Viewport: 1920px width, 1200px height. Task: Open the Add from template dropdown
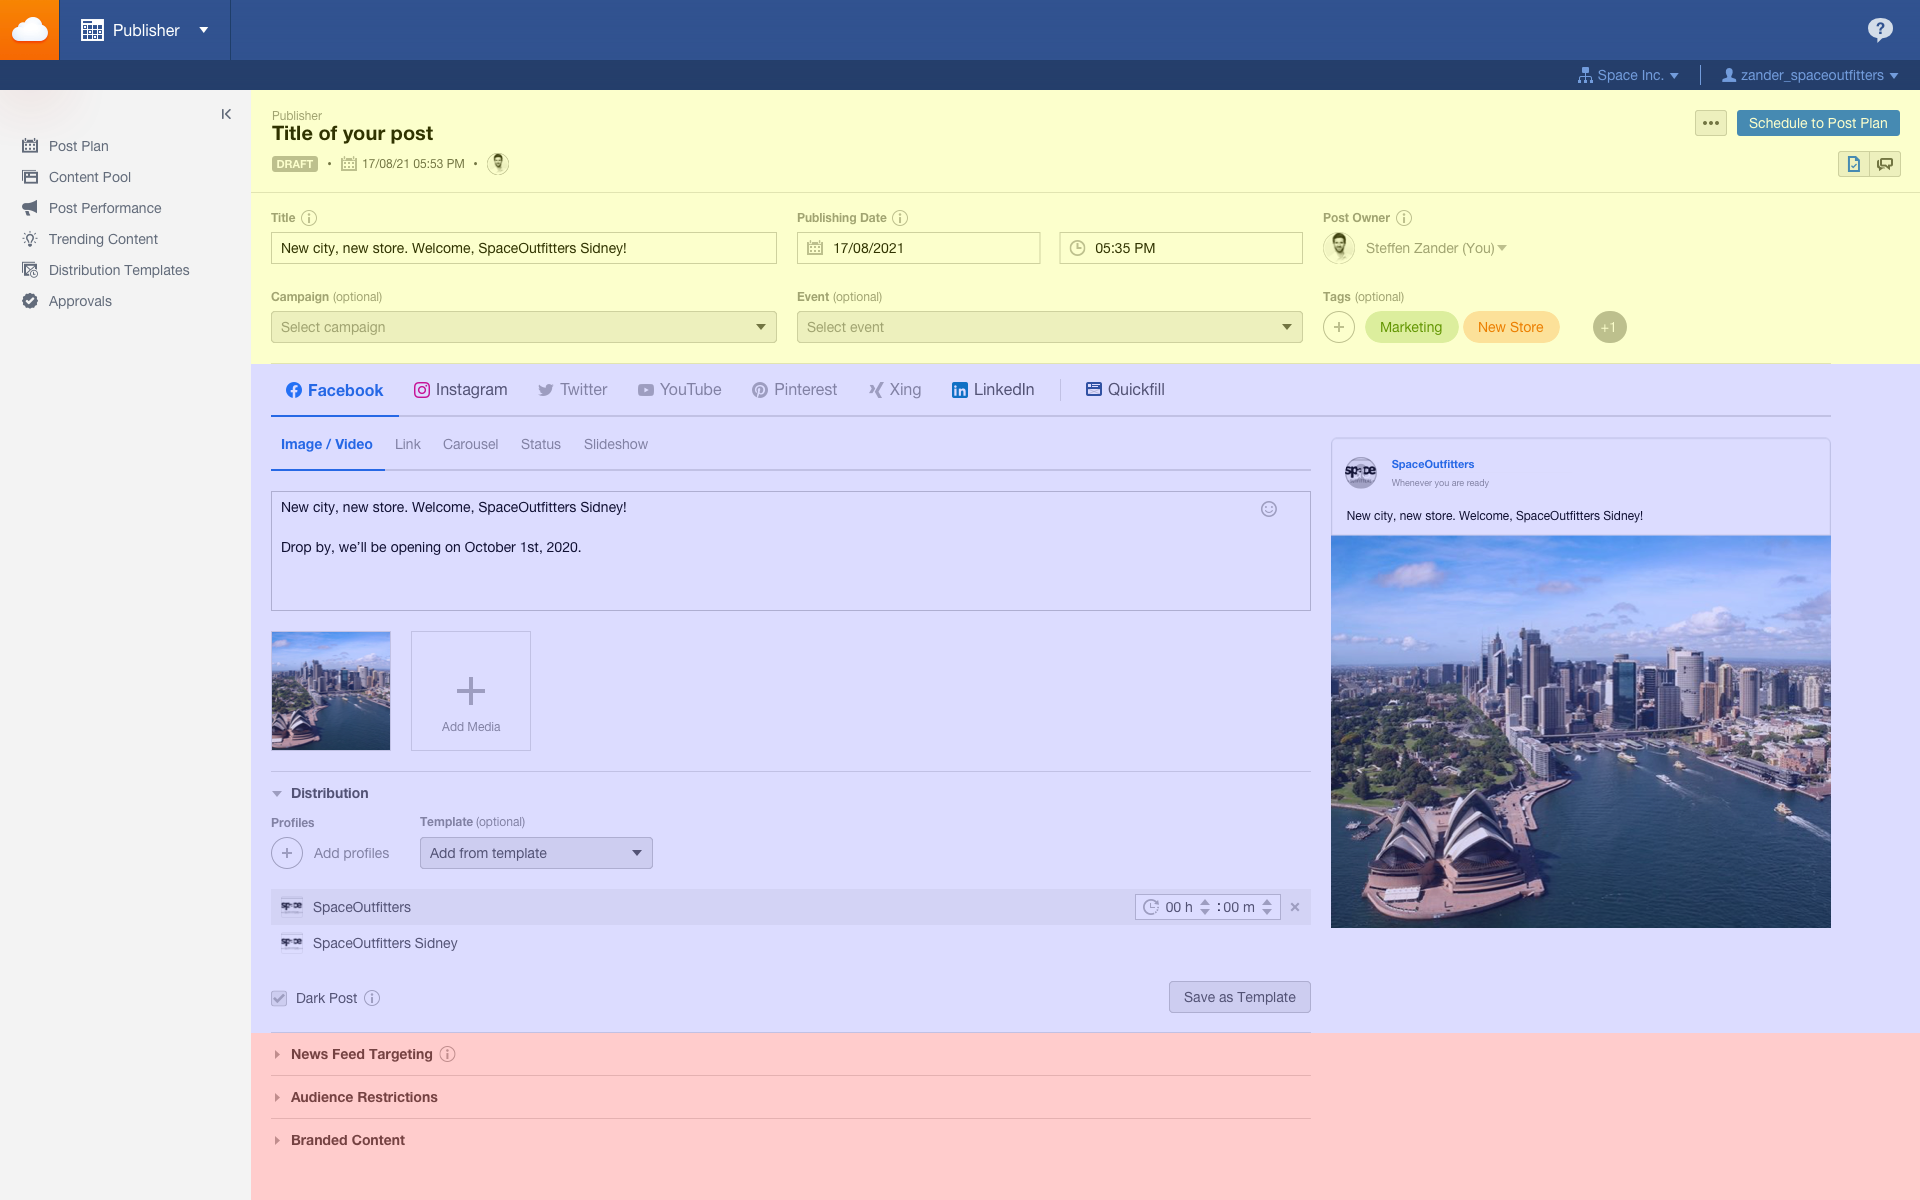pyautogui.click(x=536, y=853)
